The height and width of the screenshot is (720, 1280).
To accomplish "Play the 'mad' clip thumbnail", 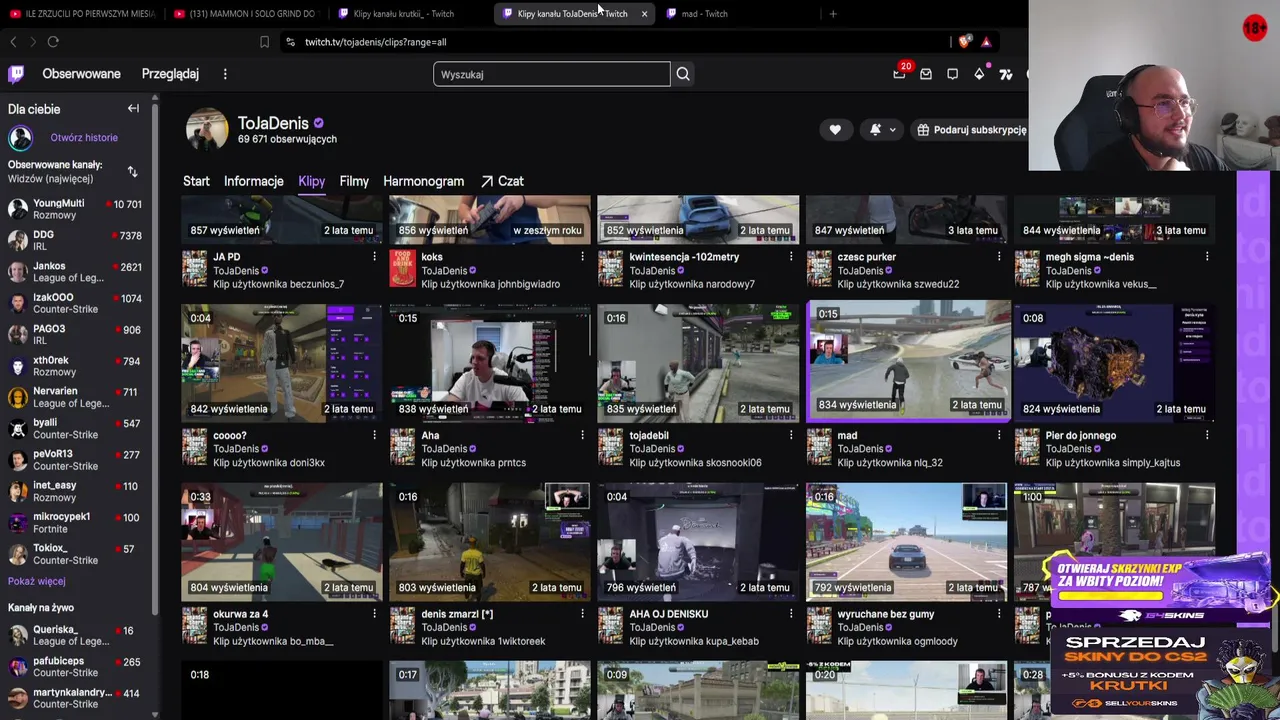I will 908,359.
